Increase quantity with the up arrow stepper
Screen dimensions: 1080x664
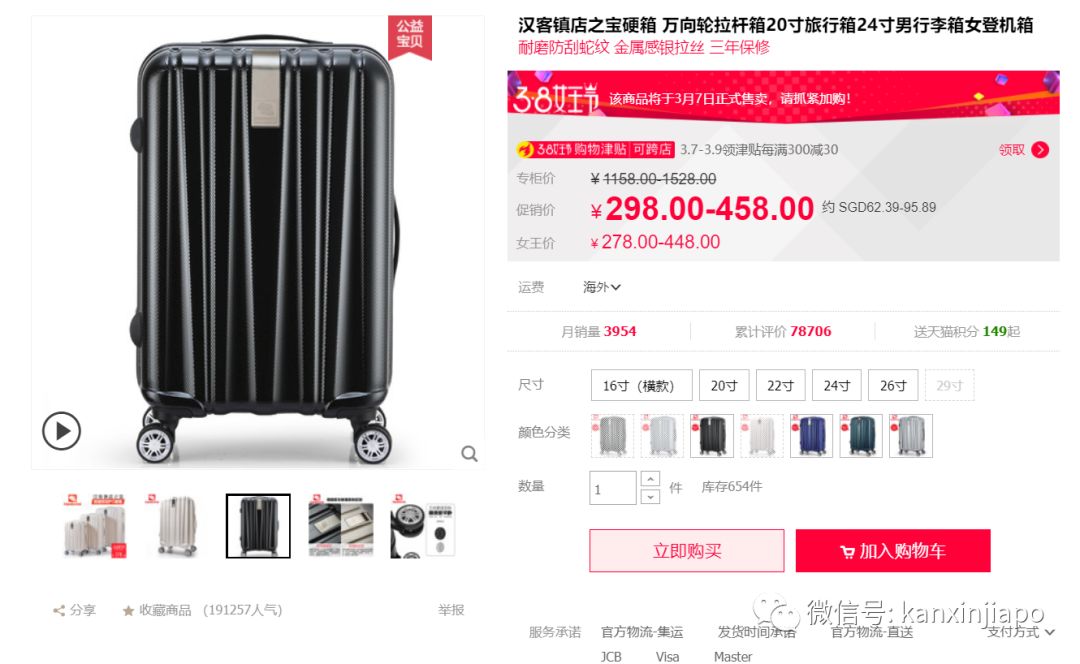tap(650, 479)
